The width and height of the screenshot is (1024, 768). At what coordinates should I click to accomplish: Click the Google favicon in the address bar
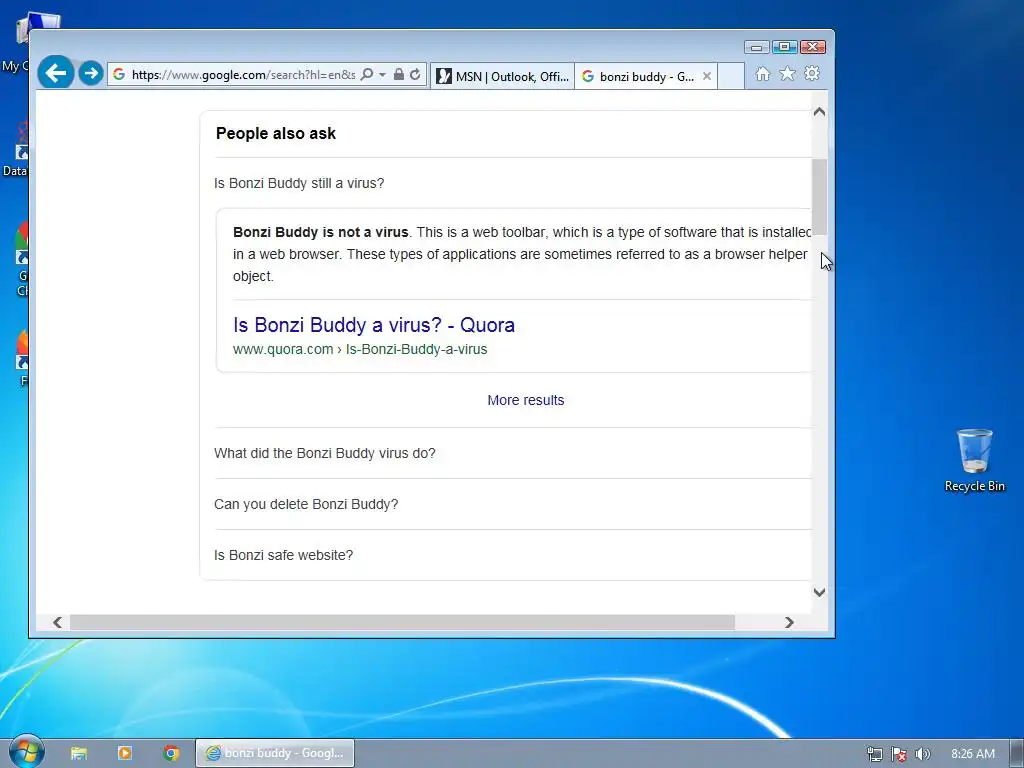click(x=119, y=74)
